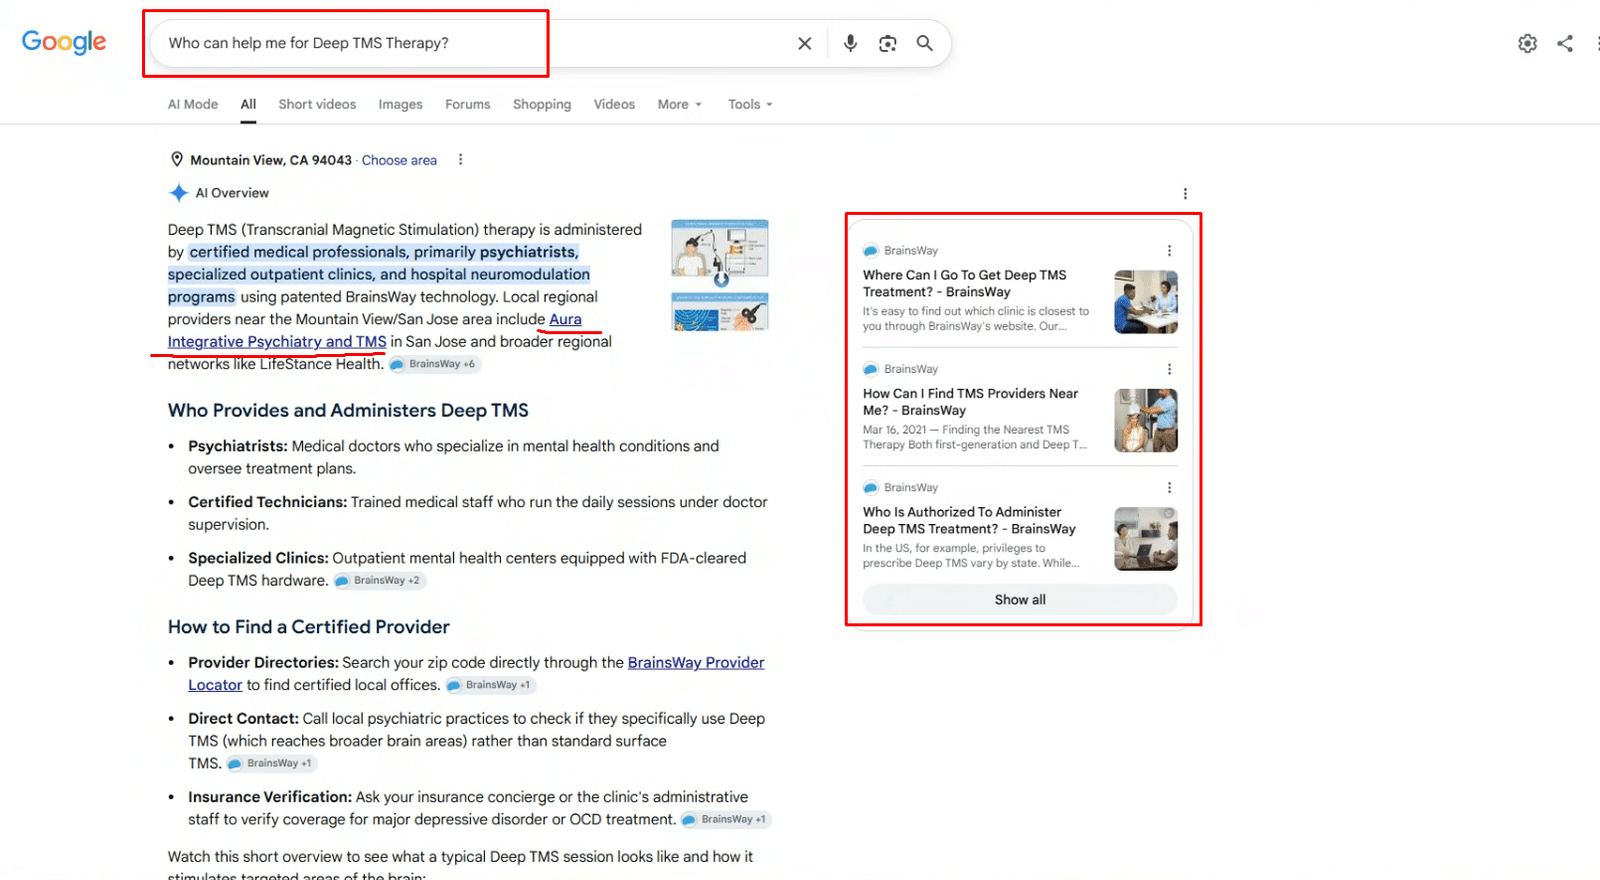The width and height of the screenshot is (1600, 880).
Task: Click BrainsWay +1 chip after Direct Contact
Action: pyautogui.click(x=272, y=763)
